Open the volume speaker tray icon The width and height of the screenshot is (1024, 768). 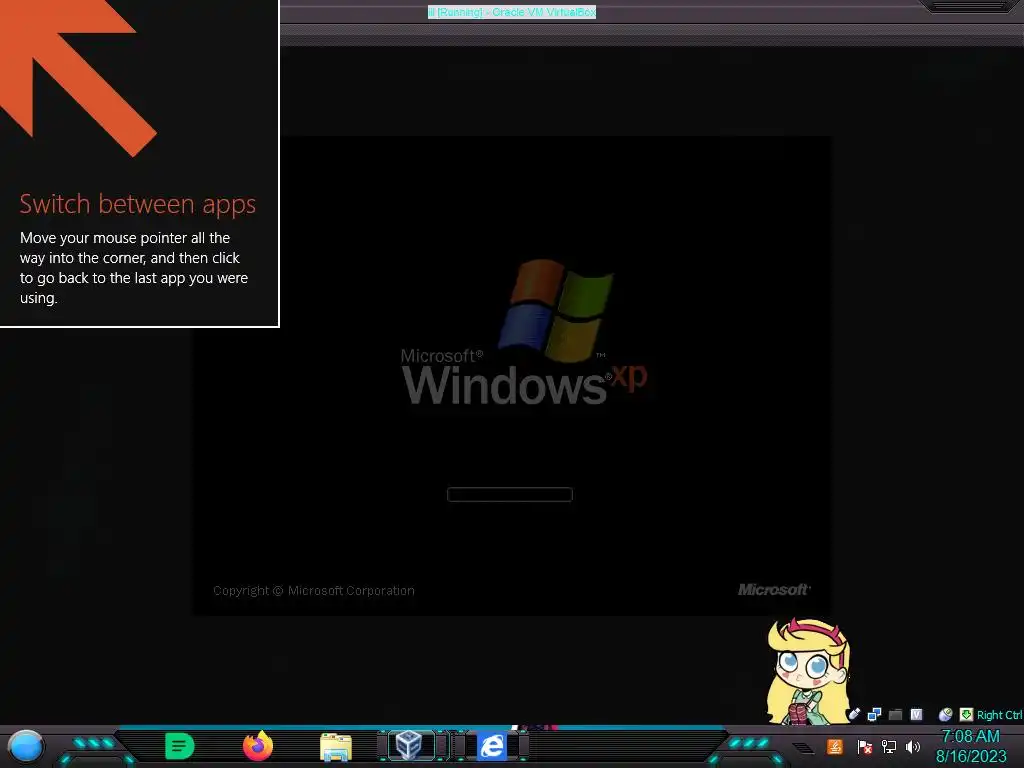pyautogui.click(x=913, y=746)
